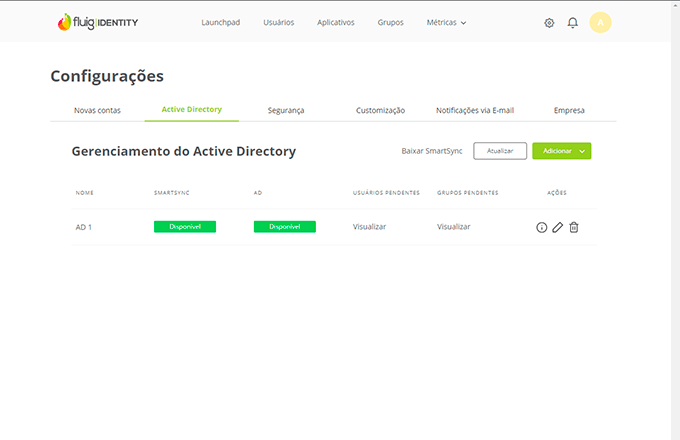Expand the Adicionar dropdown button
The image size is (680, 440).
pyautogui.click(x=562, y=151)
